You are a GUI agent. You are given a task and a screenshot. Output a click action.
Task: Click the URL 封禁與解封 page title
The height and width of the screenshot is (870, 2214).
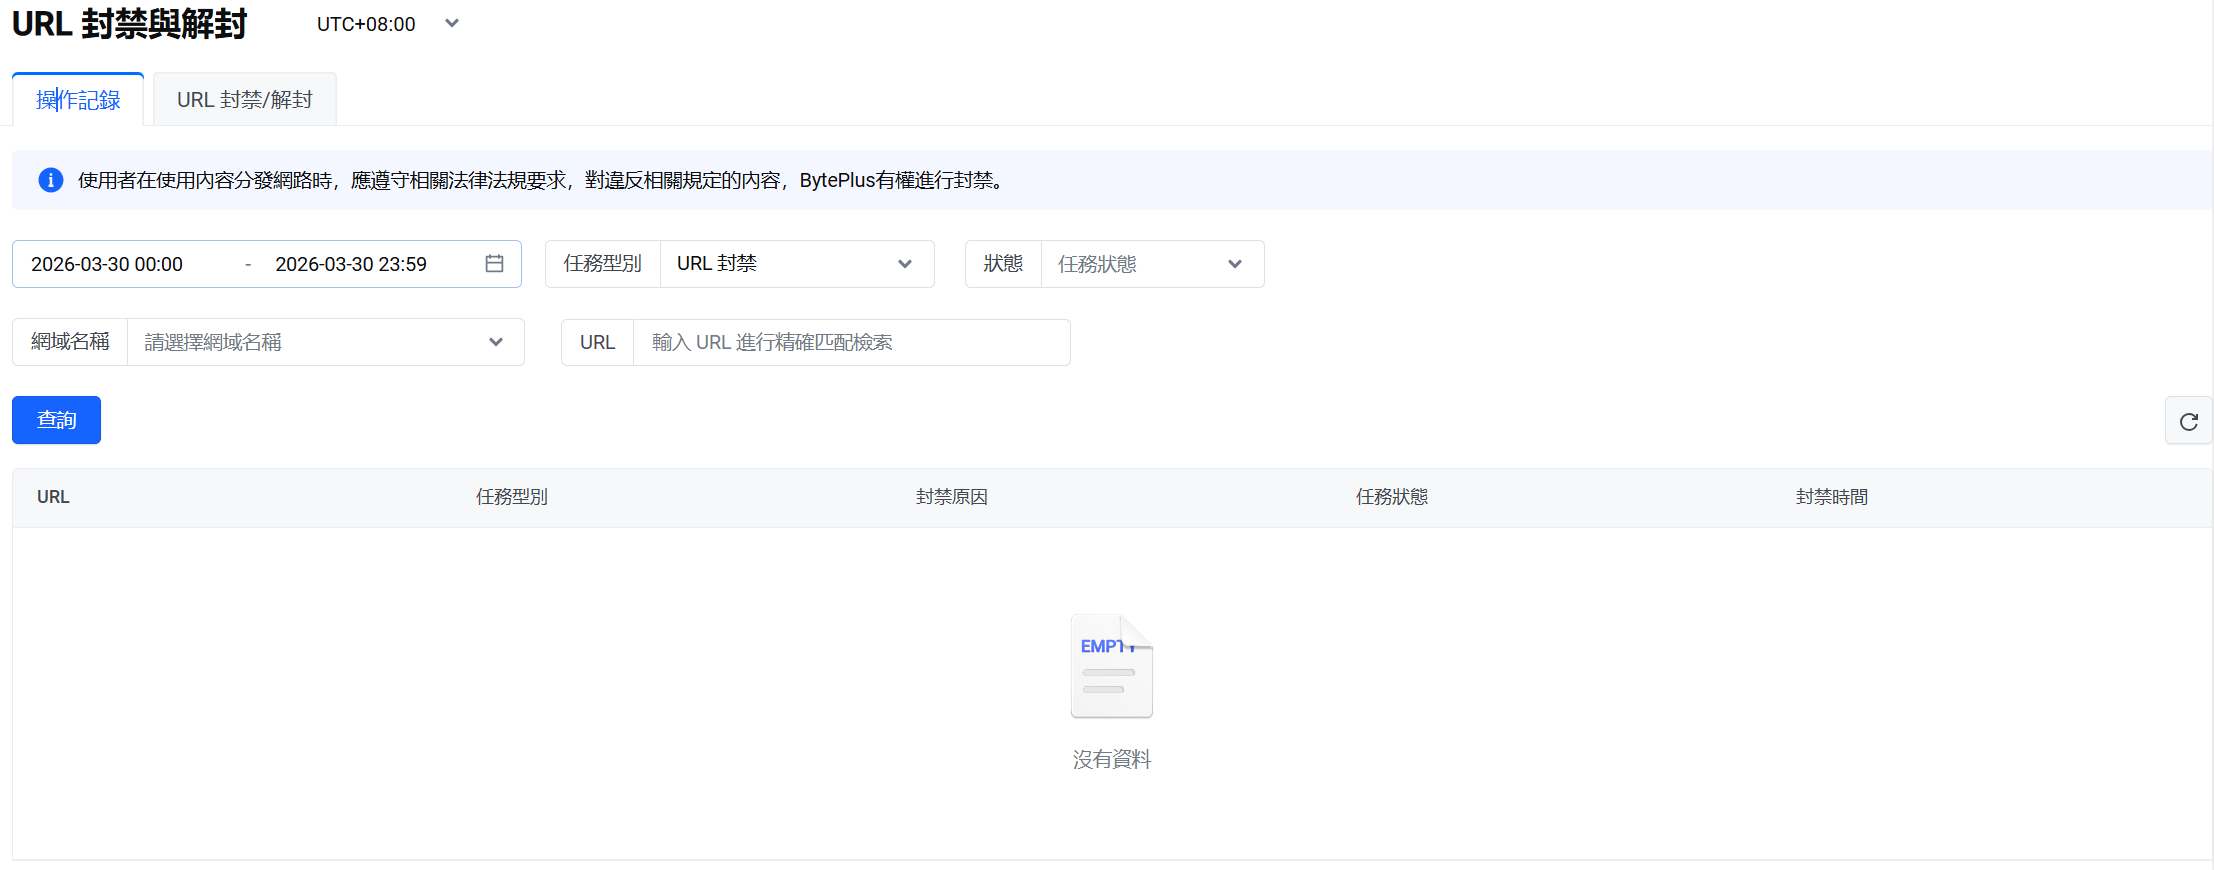[x=129, y=24]
